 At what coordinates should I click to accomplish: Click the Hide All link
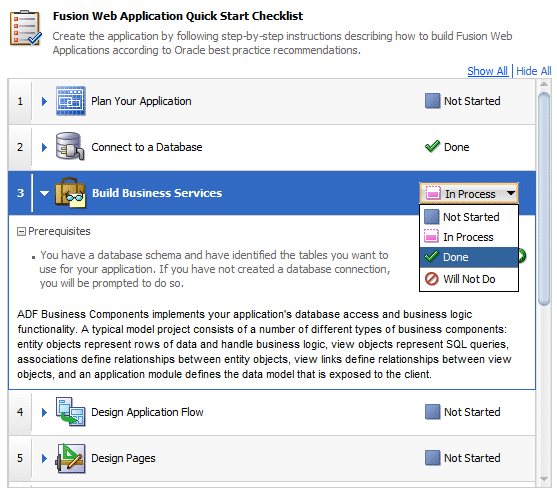(534, 71)
